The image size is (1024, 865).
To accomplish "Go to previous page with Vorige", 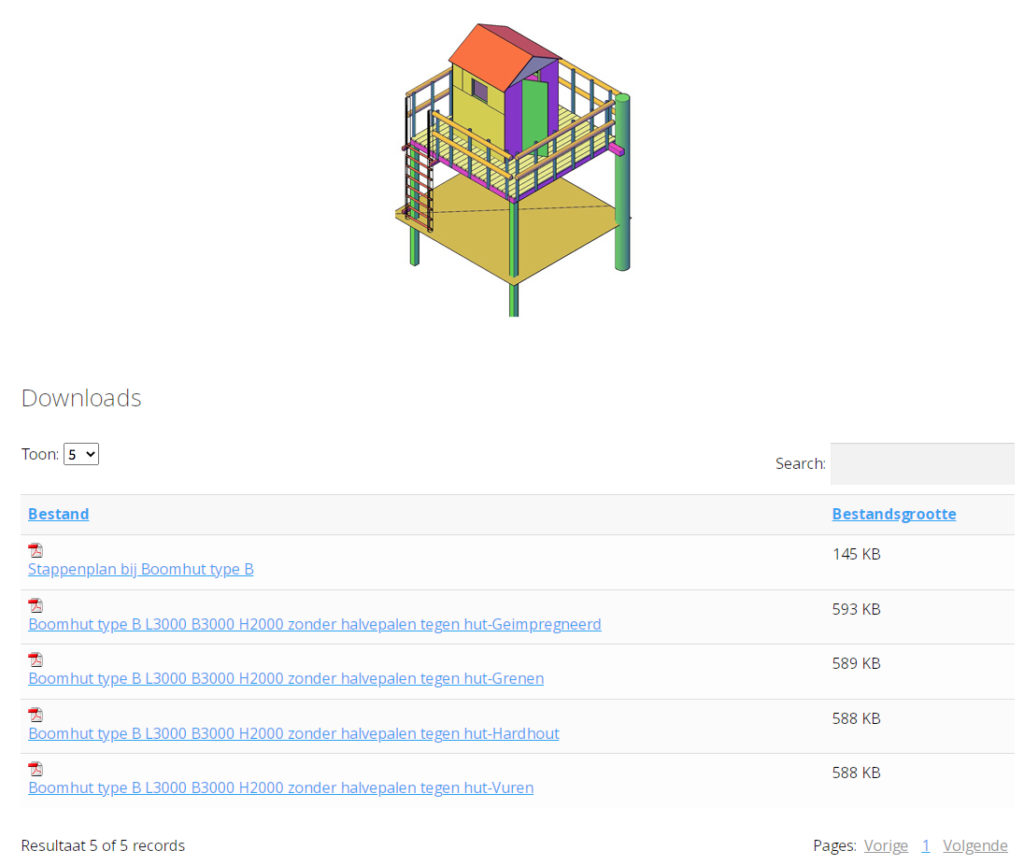I will click(x=886, y=846).
